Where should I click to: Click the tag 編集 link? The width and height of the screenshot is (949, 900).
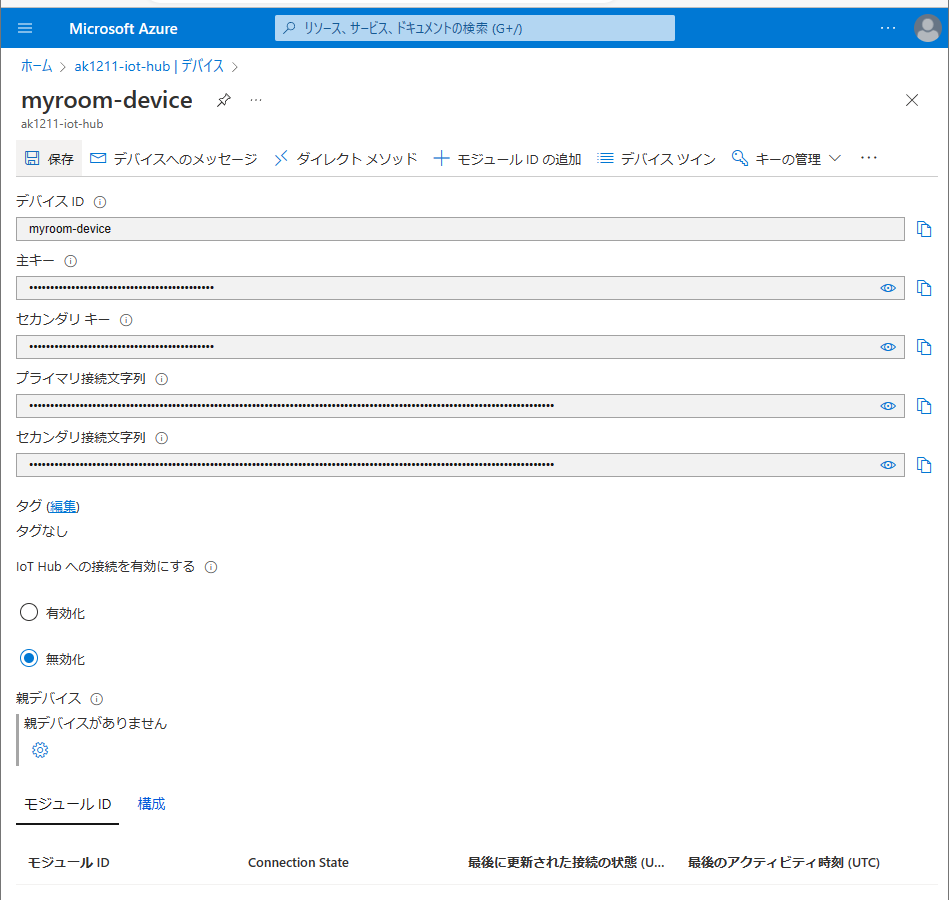click(63, 506)
